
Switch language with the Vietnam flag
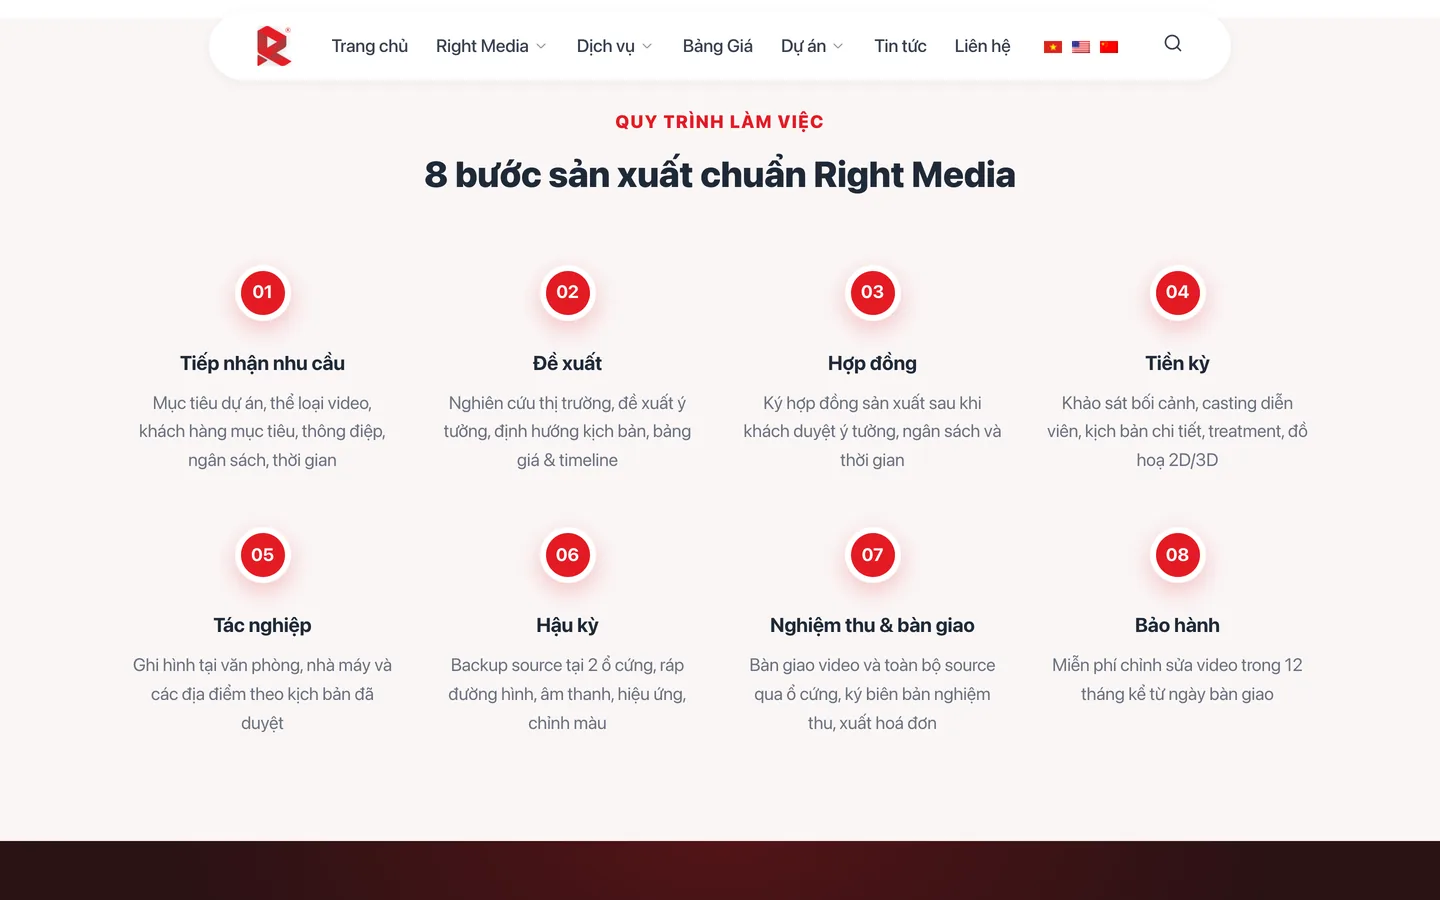[x=1053, y=47]
